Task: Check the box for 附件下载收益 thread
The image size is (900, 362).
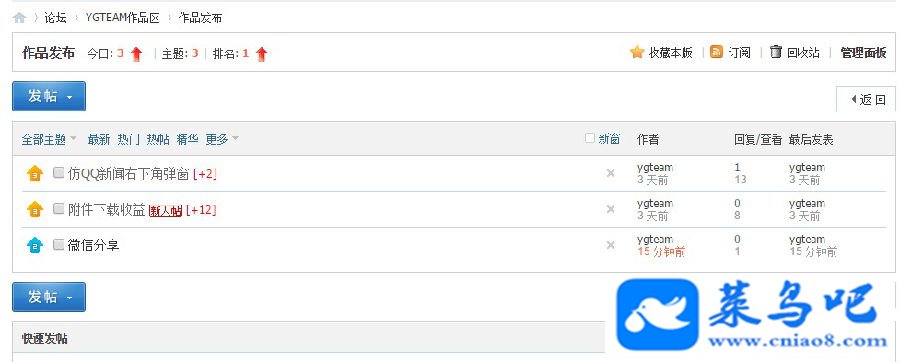Action: point(58,209)
